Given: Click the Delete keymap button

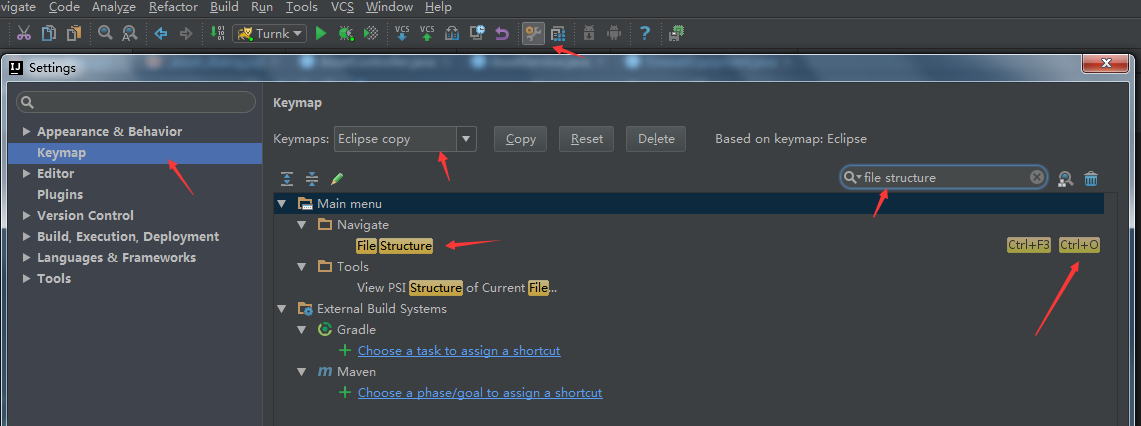Looking at the screenshot, I should click(x=656, y=139).
